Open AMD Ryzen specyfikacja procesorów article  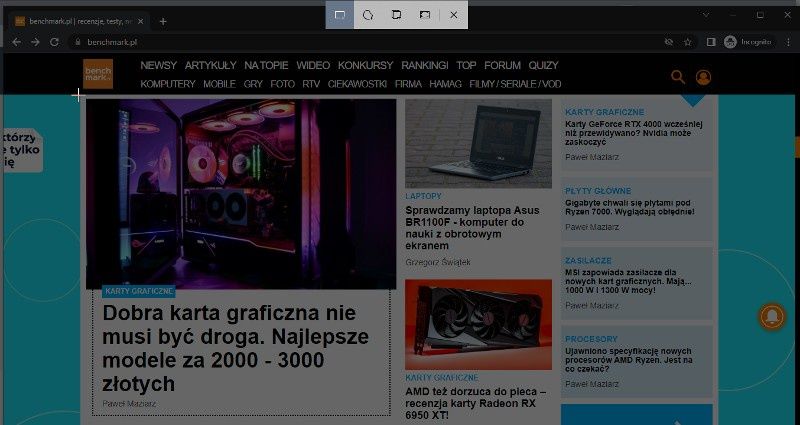[629, 360]
